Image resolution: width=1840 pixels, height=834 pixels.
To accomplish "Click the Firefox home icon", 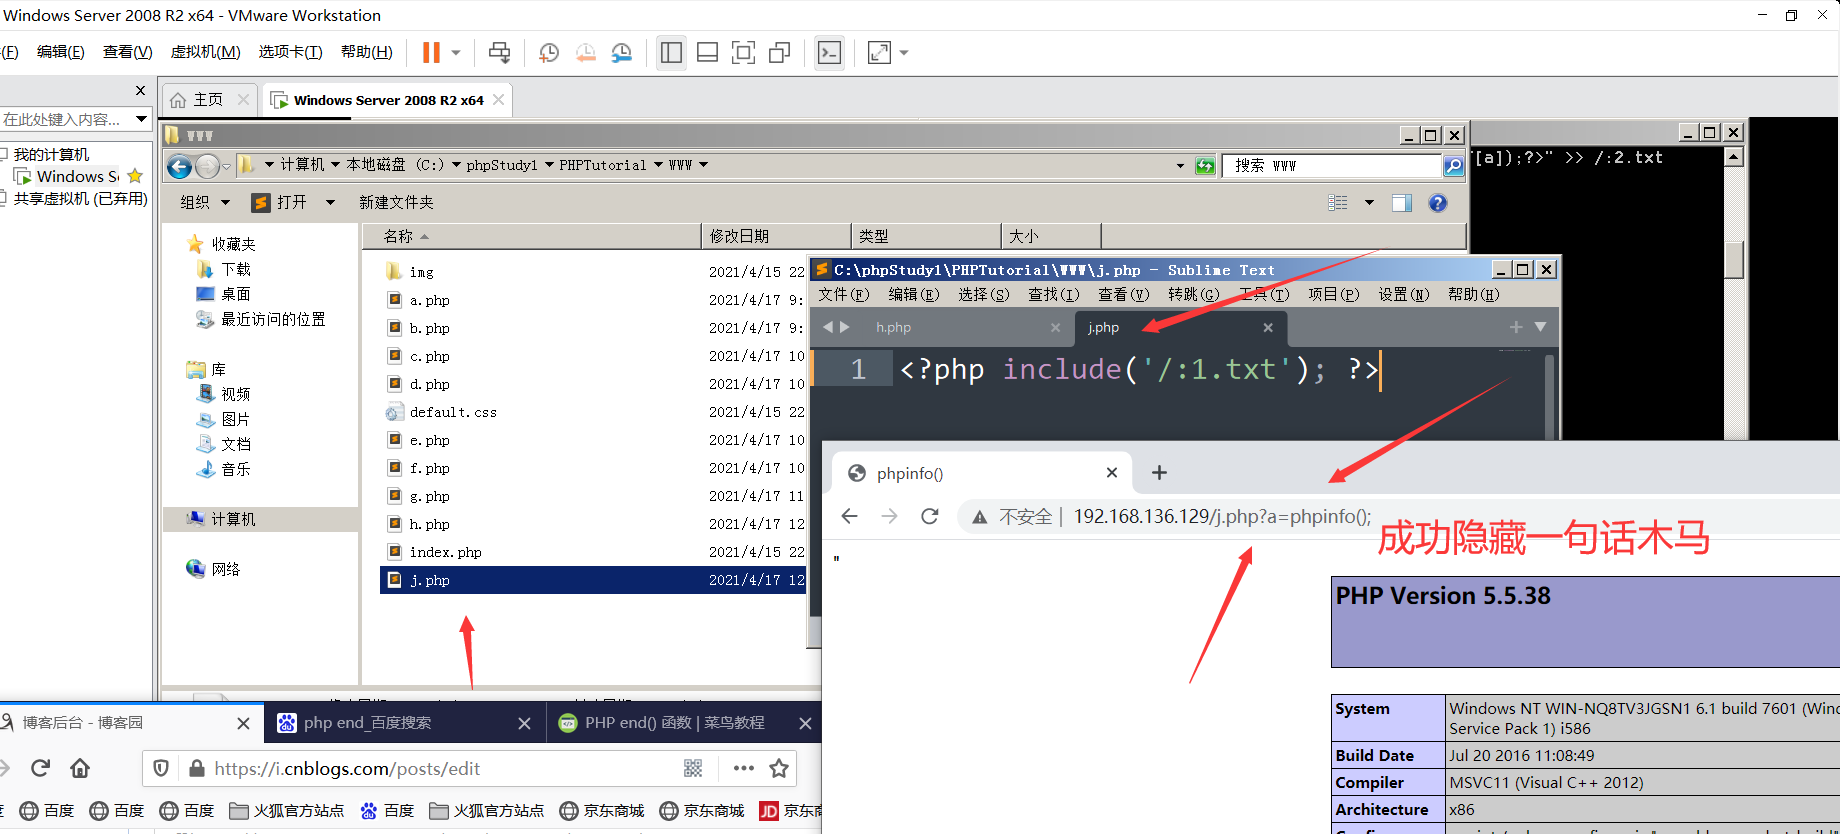I will (80, 768).
